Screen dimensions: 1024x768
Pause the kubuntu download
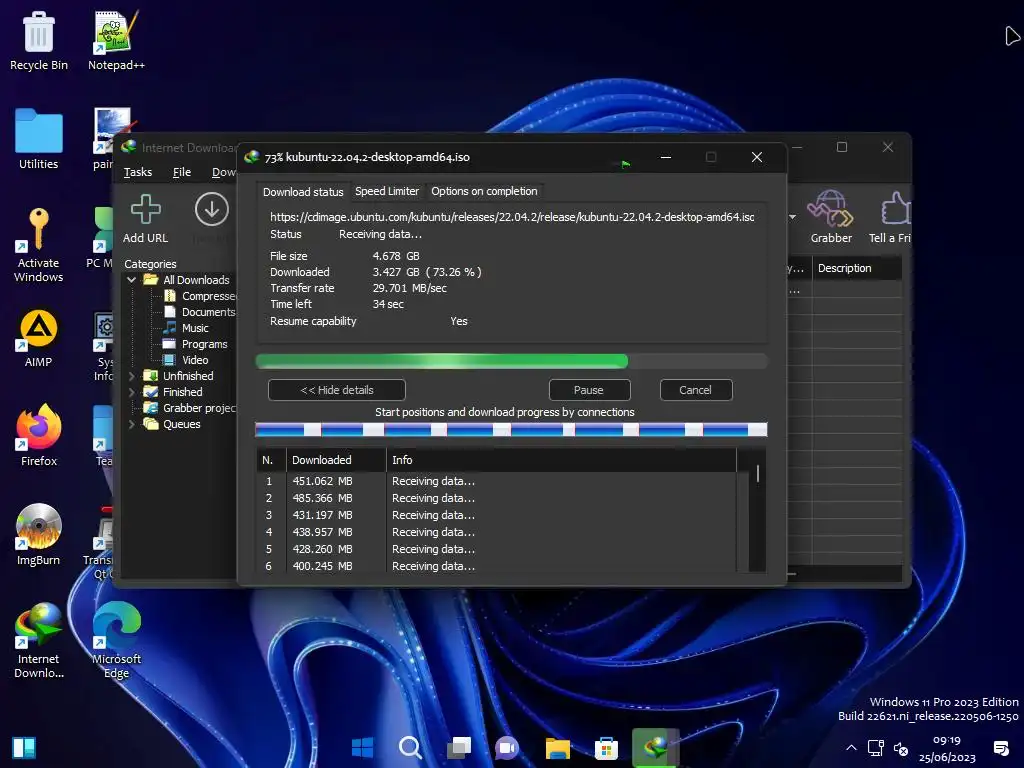(x=589, y=390)
